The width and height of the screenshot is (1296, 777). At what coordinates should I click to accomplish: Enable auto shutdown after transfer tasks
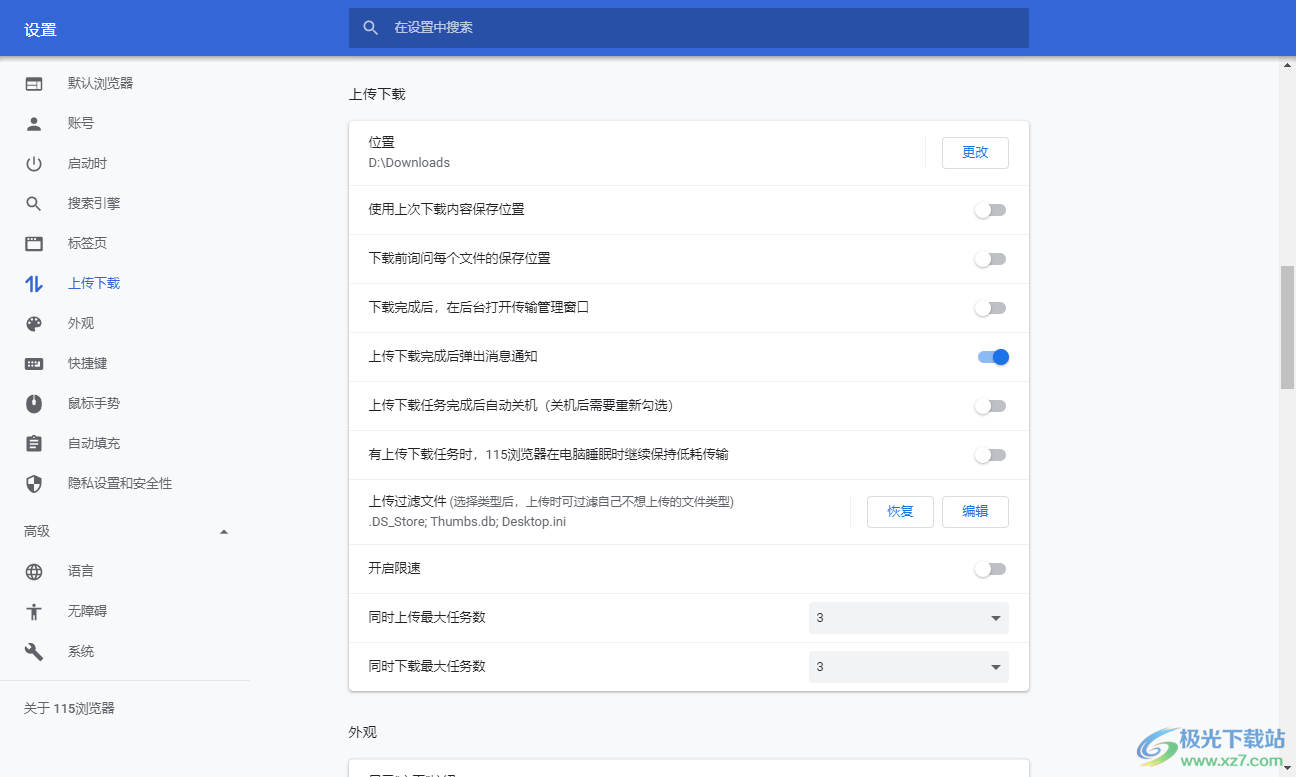pos(991,406)
